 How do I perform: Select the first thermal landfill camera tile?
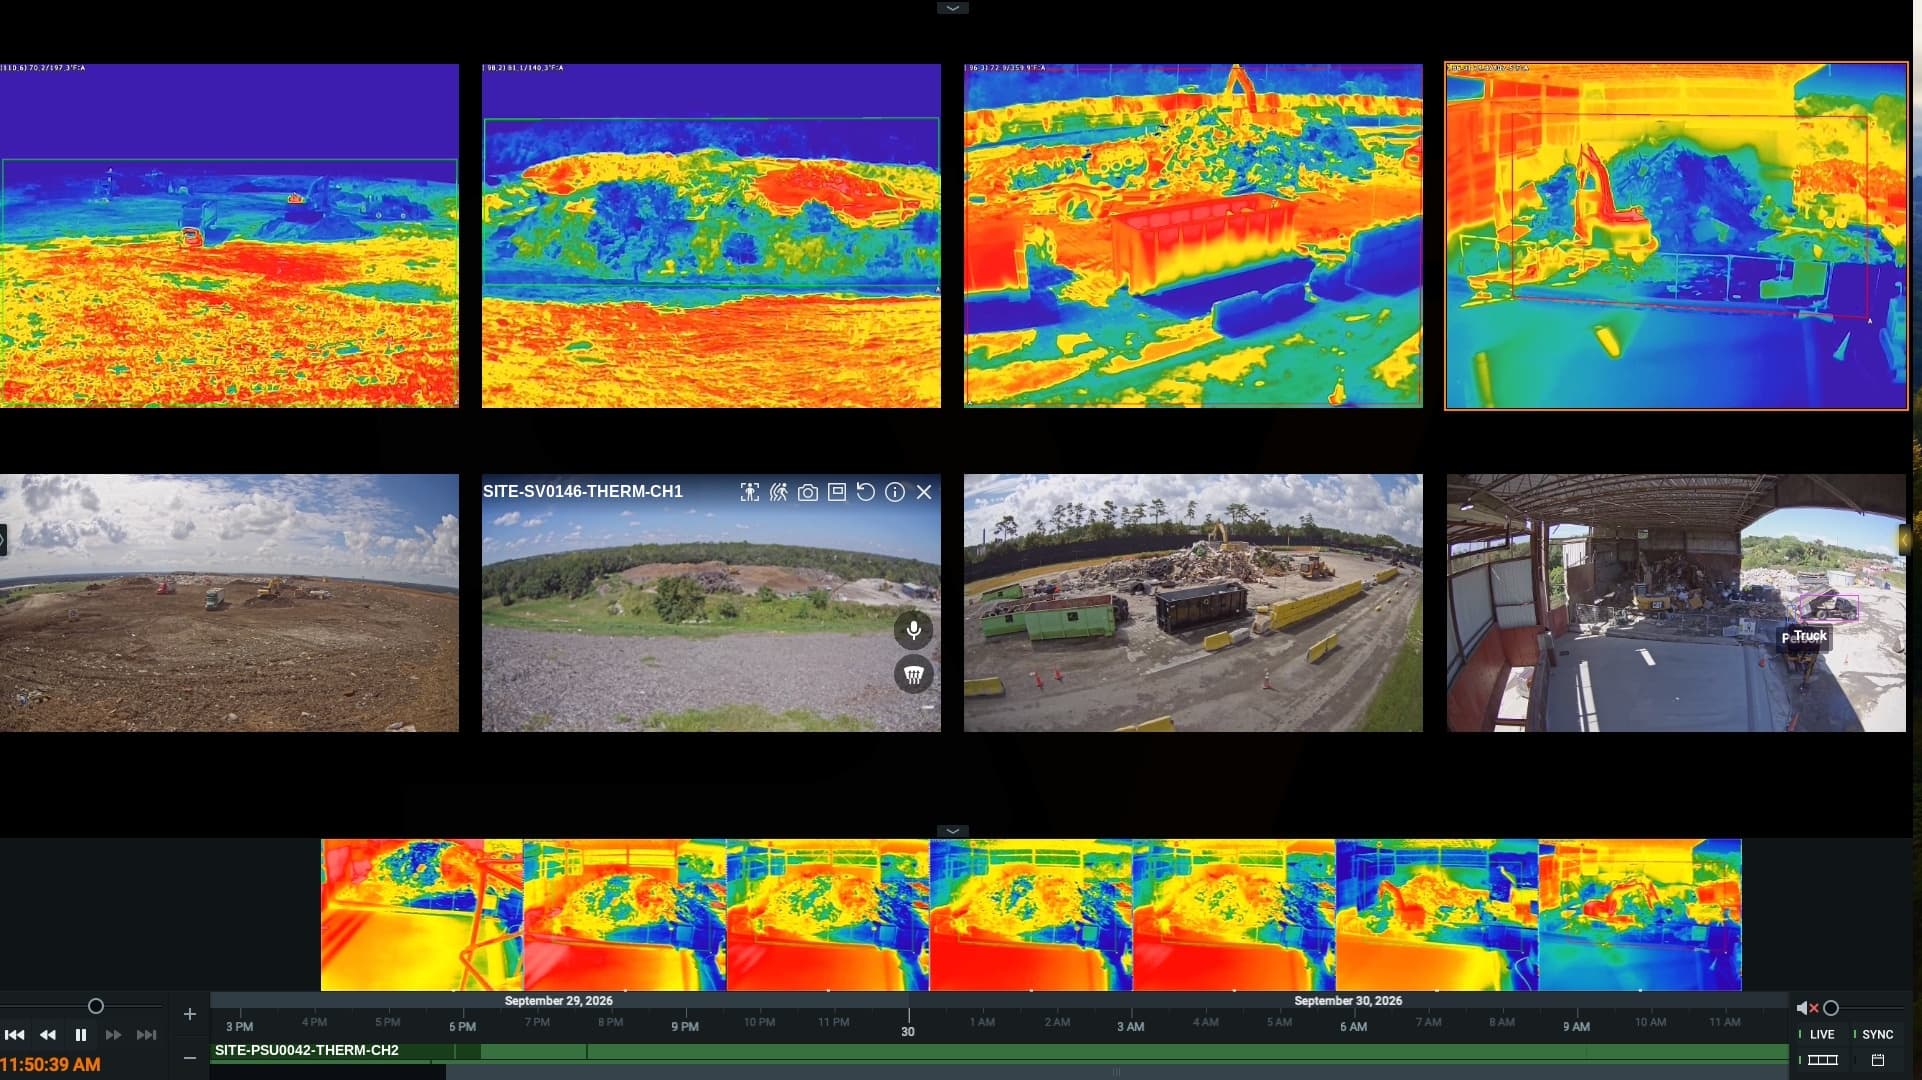click(229, 236)
